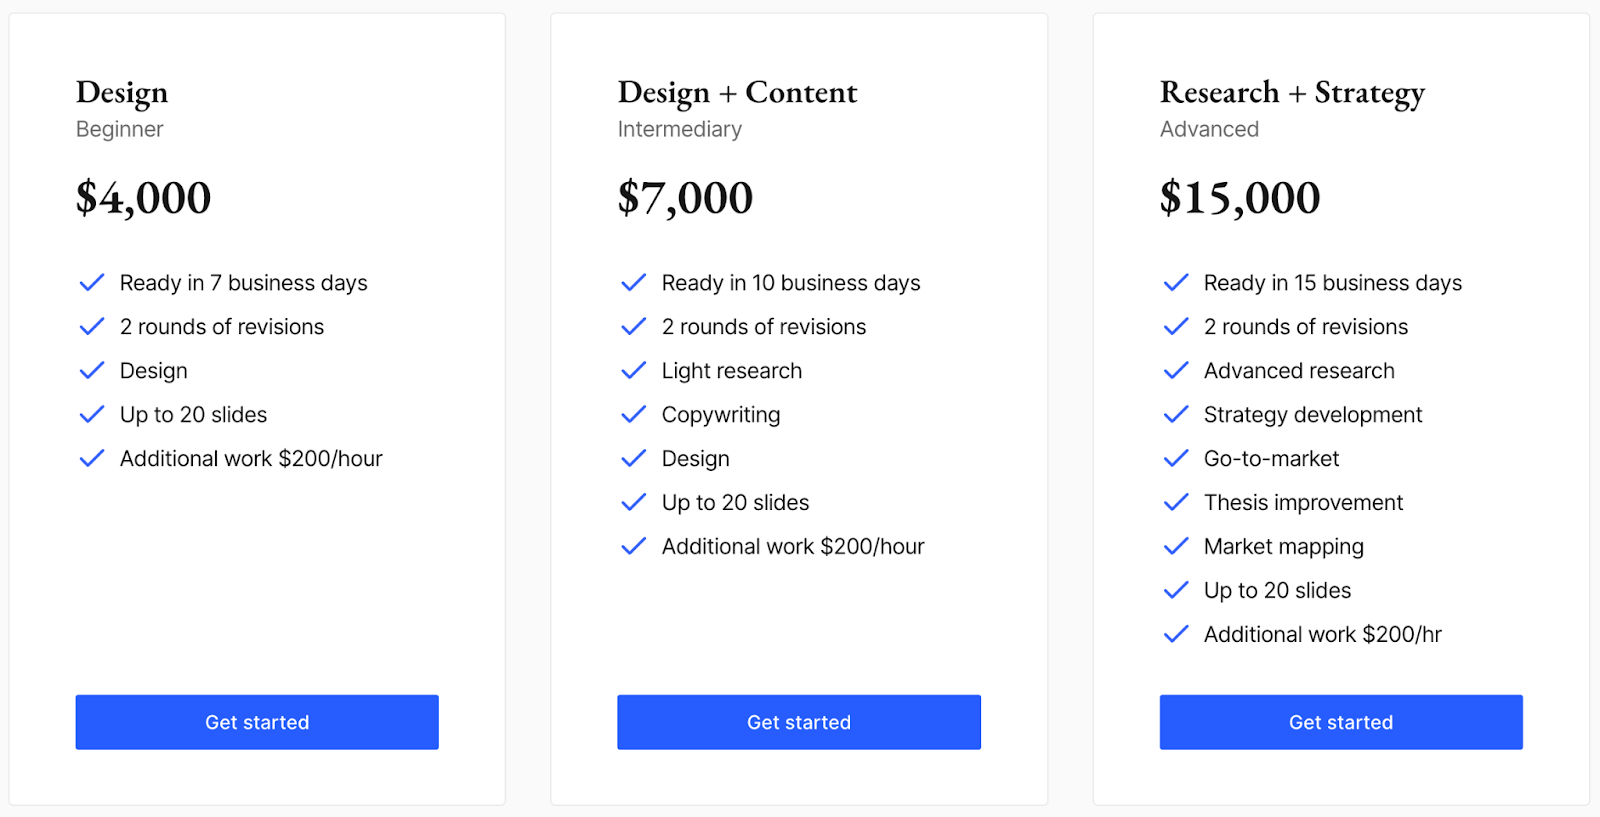
Task: Click the "$7,000" price text
Action: [x=685, y=197]
